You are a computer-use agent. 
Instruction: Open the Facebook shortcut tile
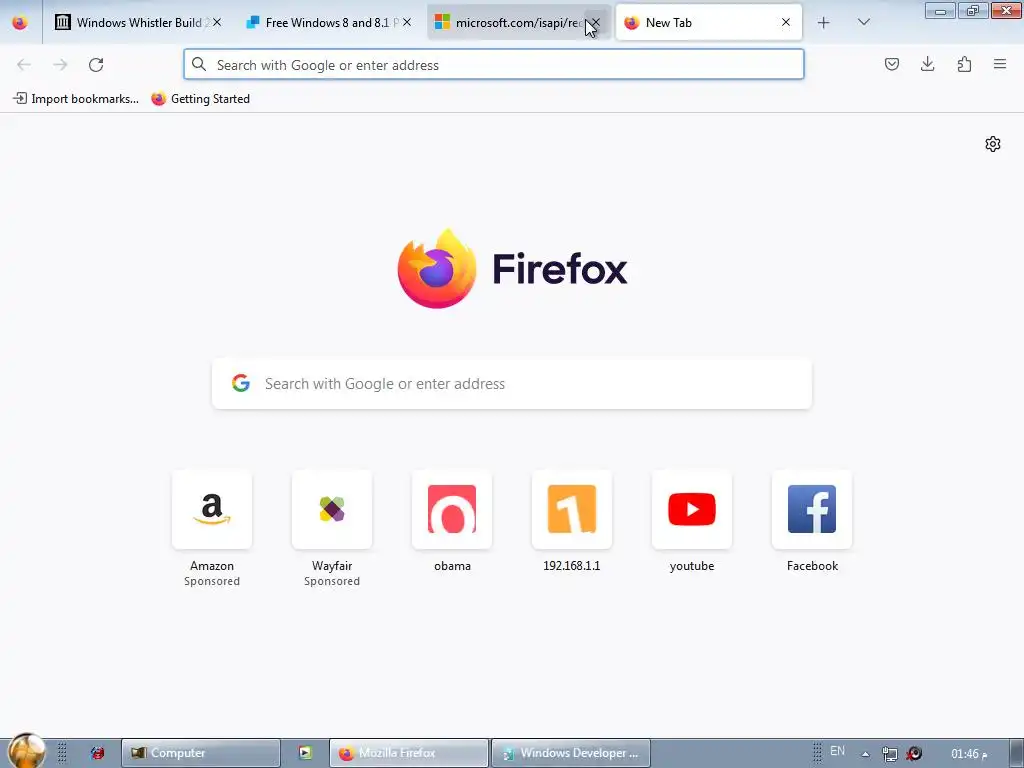point(812,509)
